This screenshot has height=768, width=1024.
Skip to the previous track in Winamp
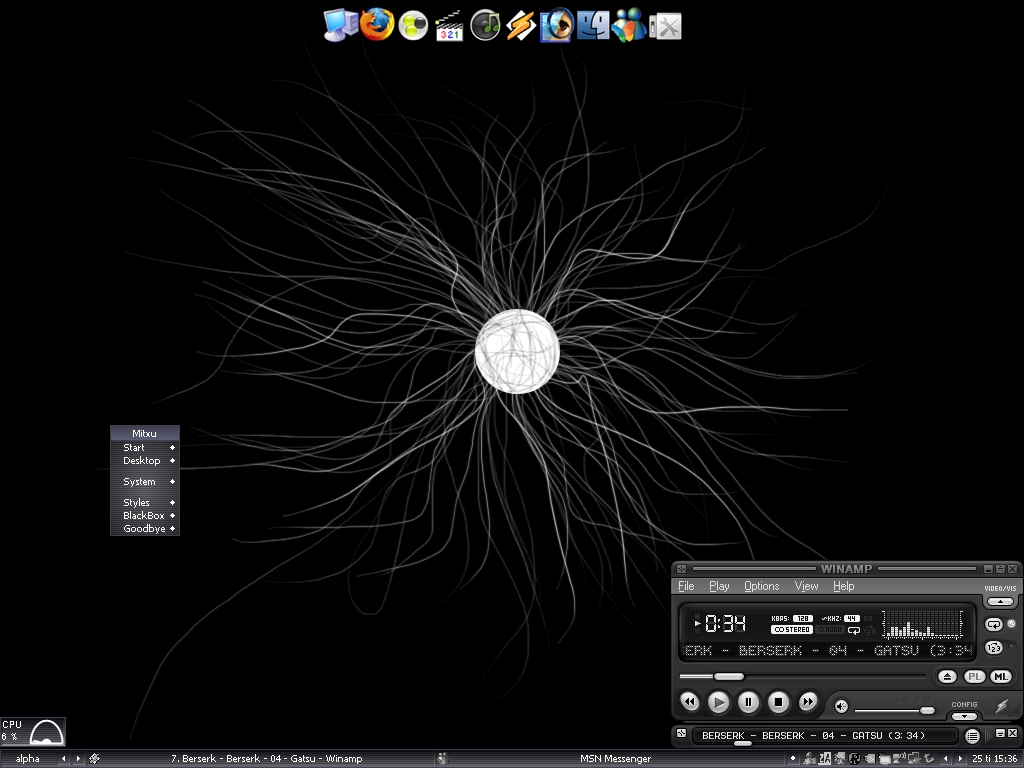tap(690, 702)
